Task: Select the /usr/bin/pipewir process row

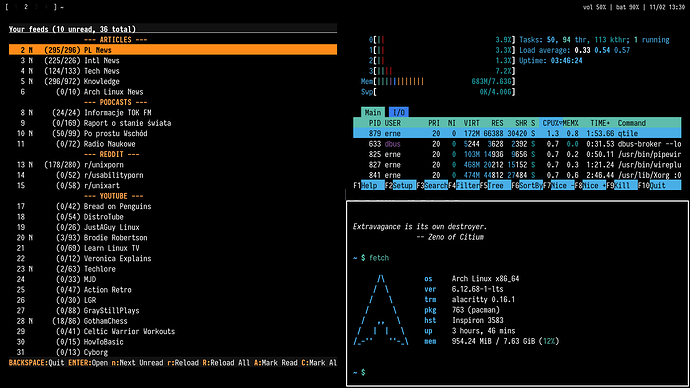Action: click(x=517, y=154)
